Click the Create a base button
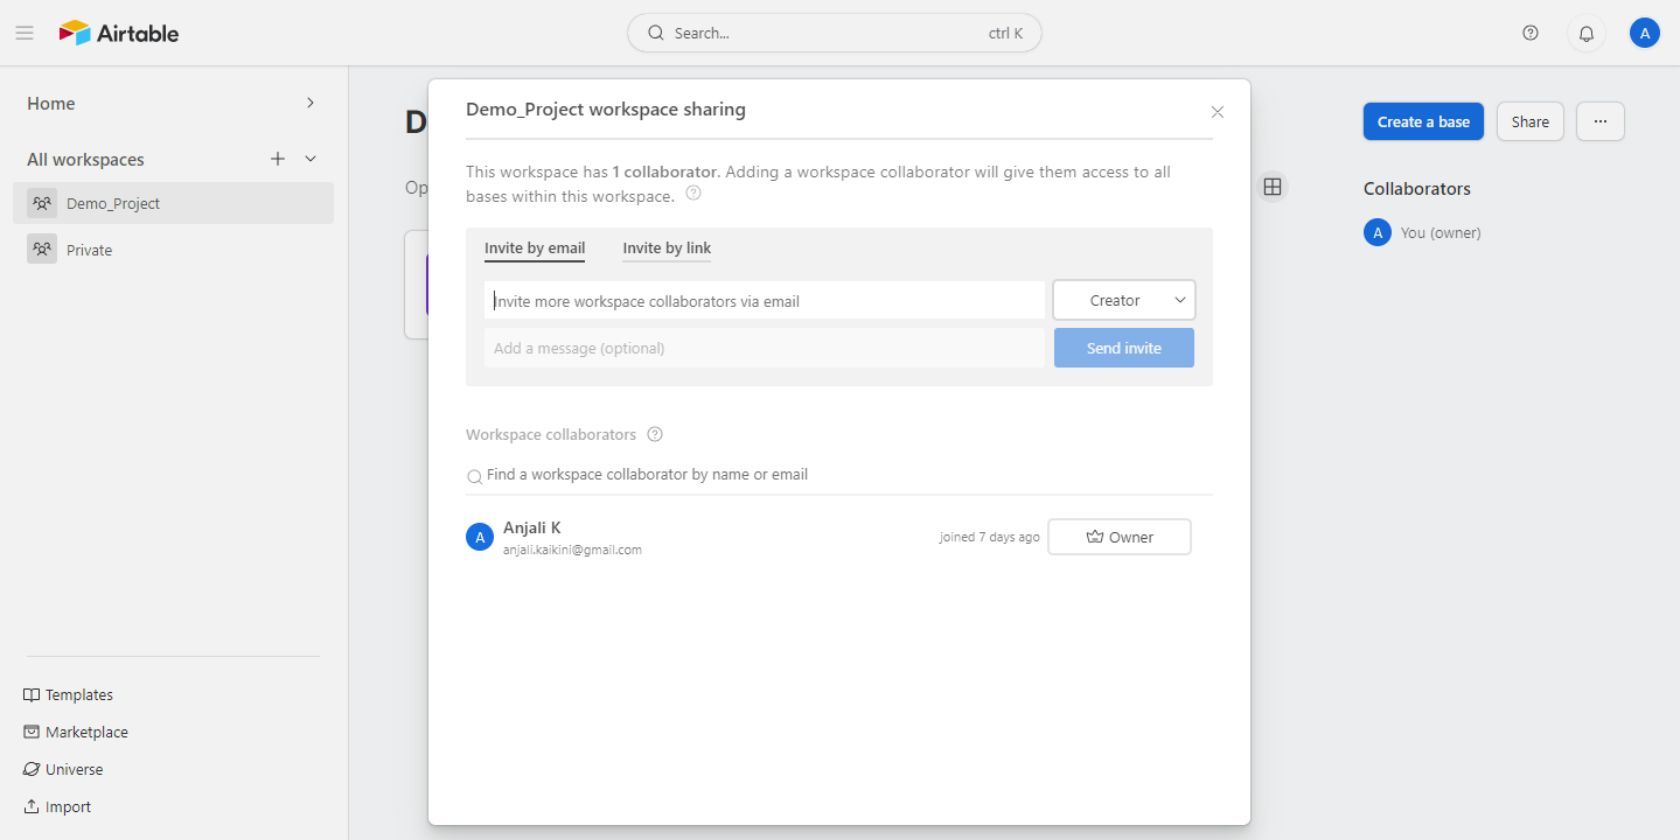The width and height of the screenshot is (1680, 840). (1423, 122)
